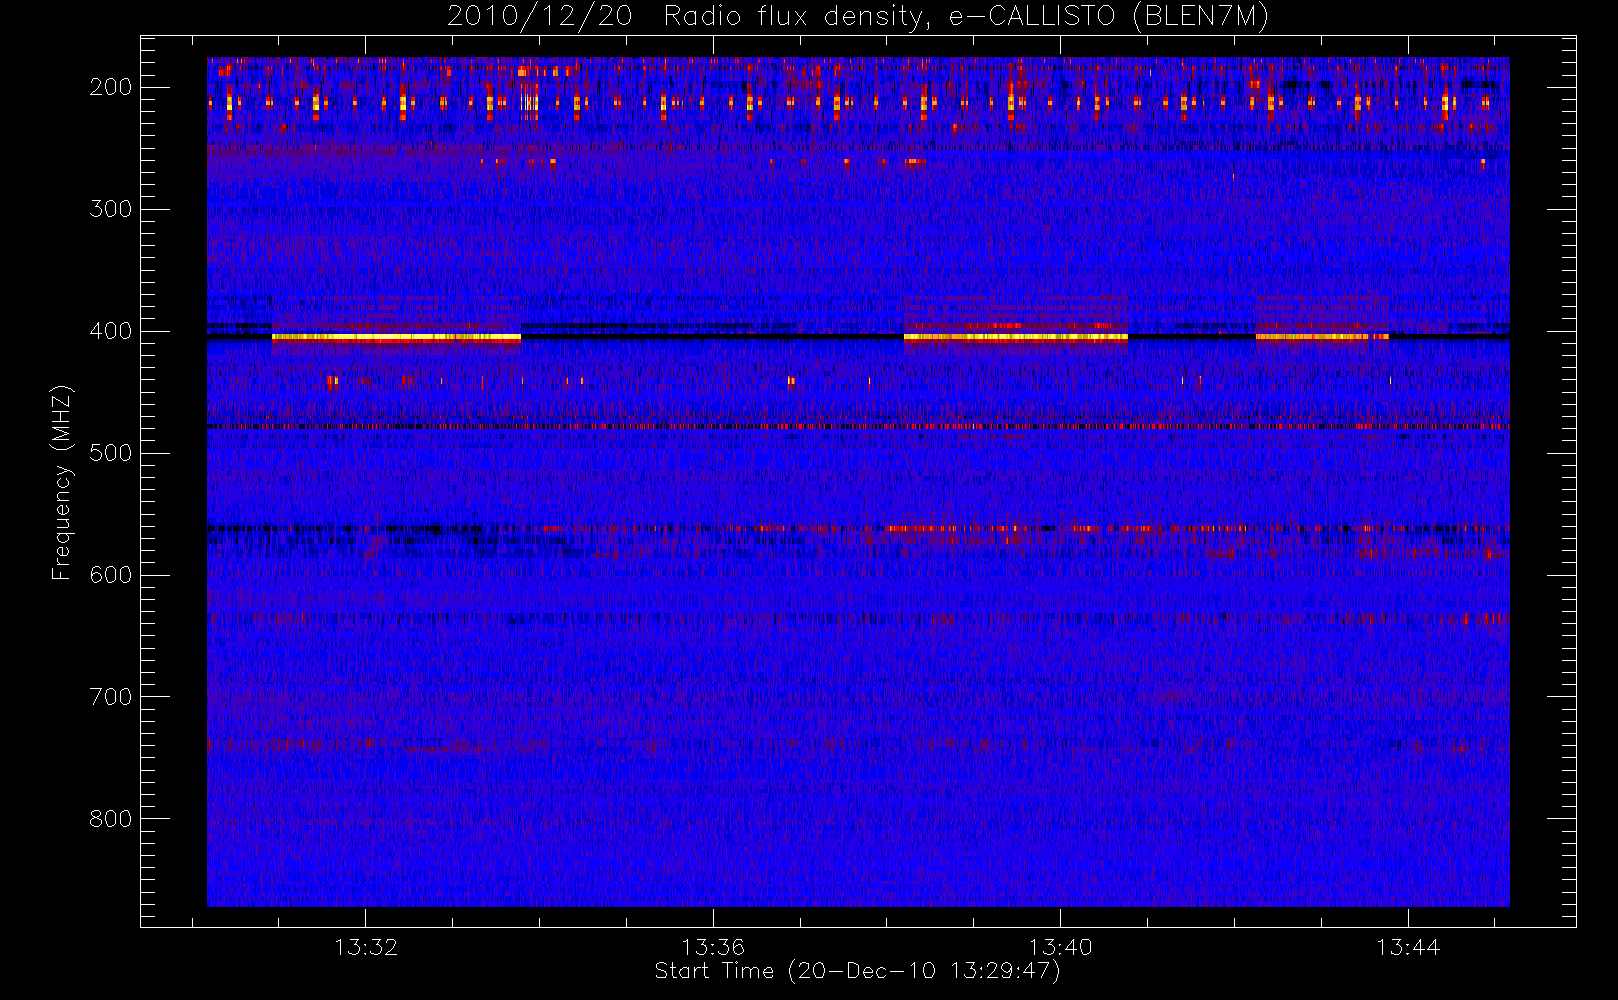1618x1000 pixels.
Task: Click the 700 frequency tick label
Action: coord(111,697)
